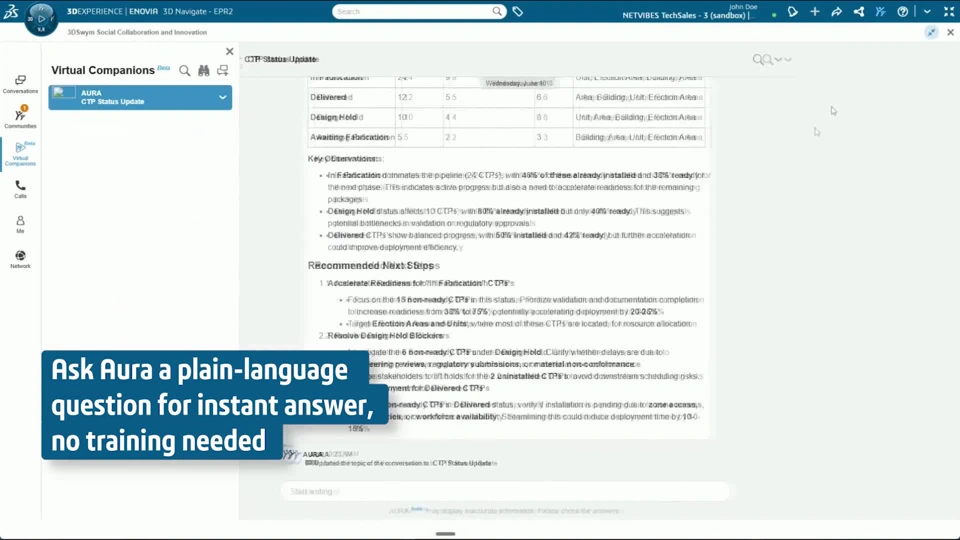
Task: Select AURA CTP Status Update conversation
Action: tap(140, 97)
